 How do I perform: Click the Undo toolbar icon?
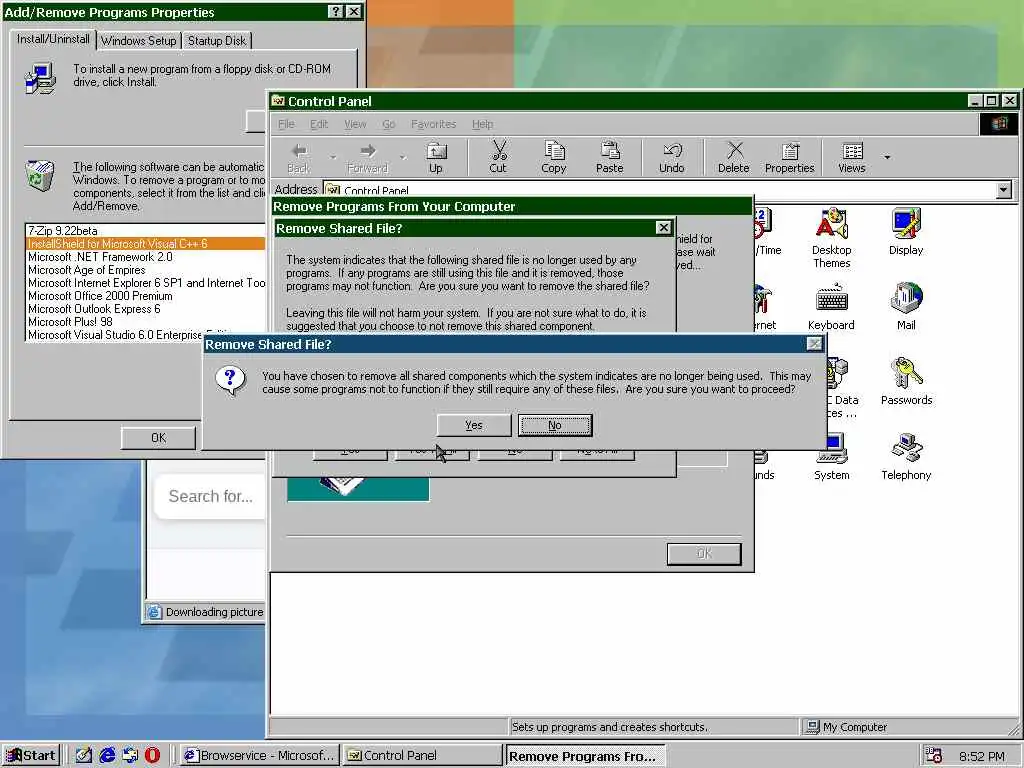pos(671,158)
